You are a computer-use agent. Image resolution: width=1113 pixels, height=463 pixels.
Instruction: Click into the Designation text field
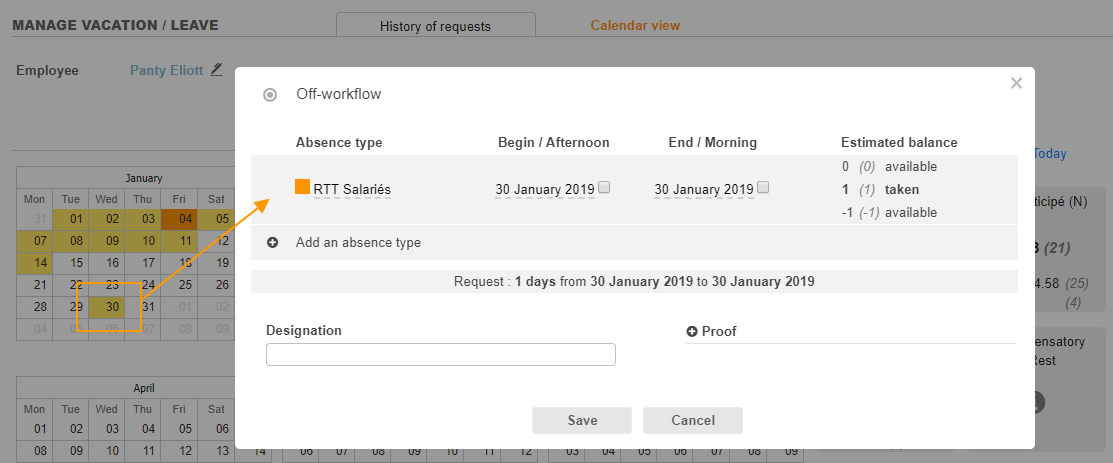click(440, 355)
